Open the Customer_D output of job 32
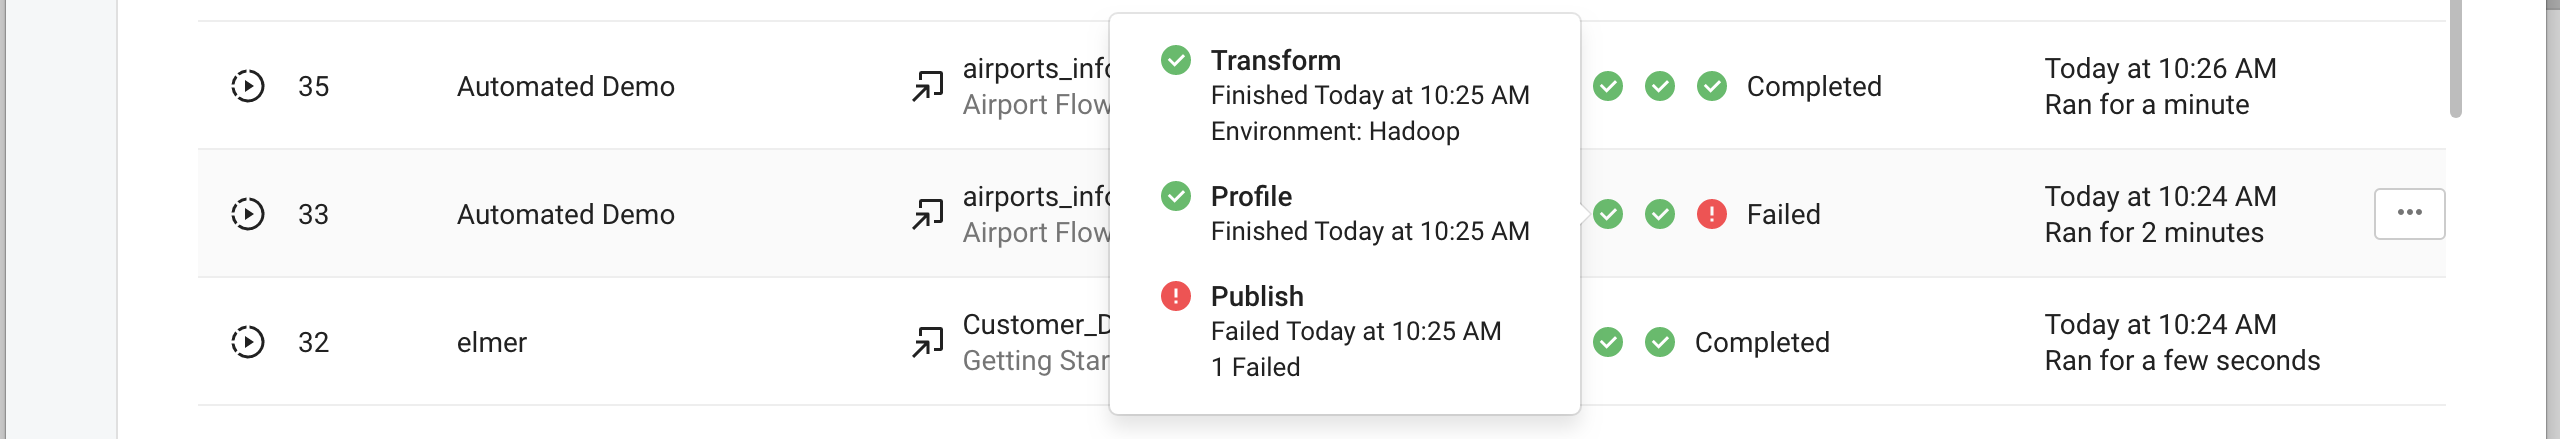The width and height of the screenshot is (2560, 439). (1036, 324)
